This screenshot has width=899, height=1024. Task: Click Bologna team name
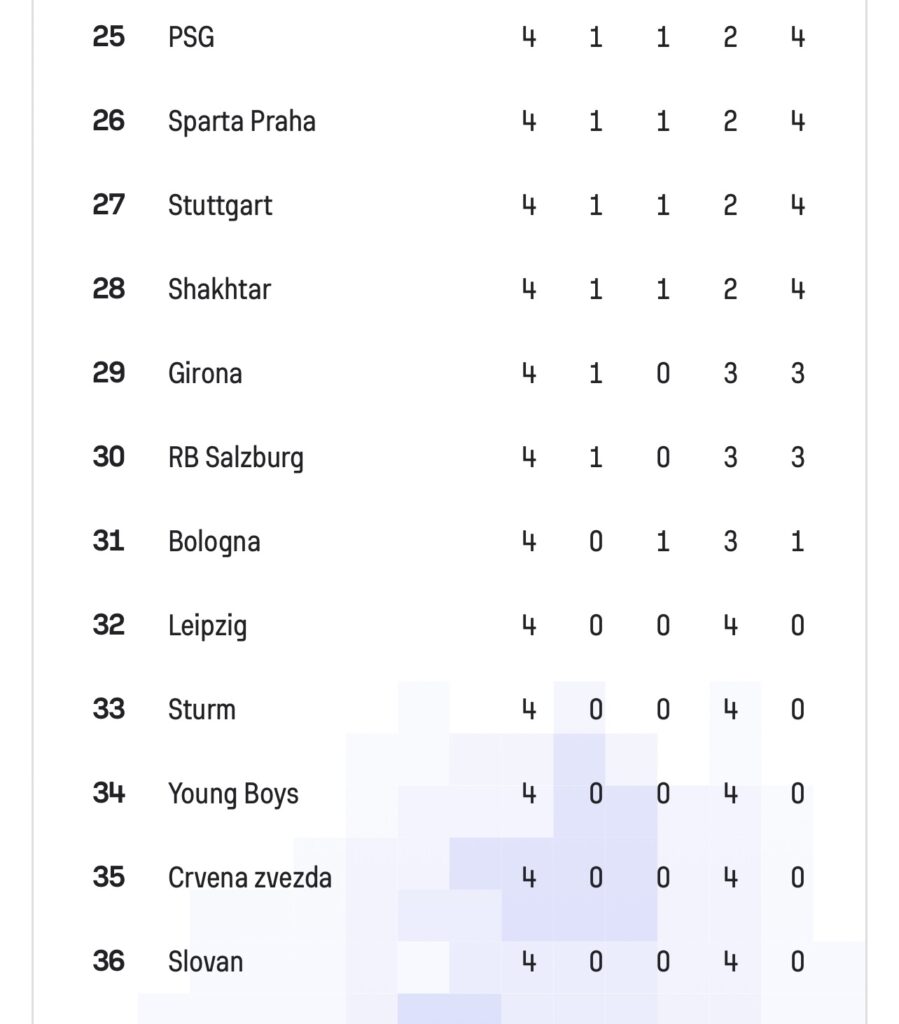tap(214, 542)
